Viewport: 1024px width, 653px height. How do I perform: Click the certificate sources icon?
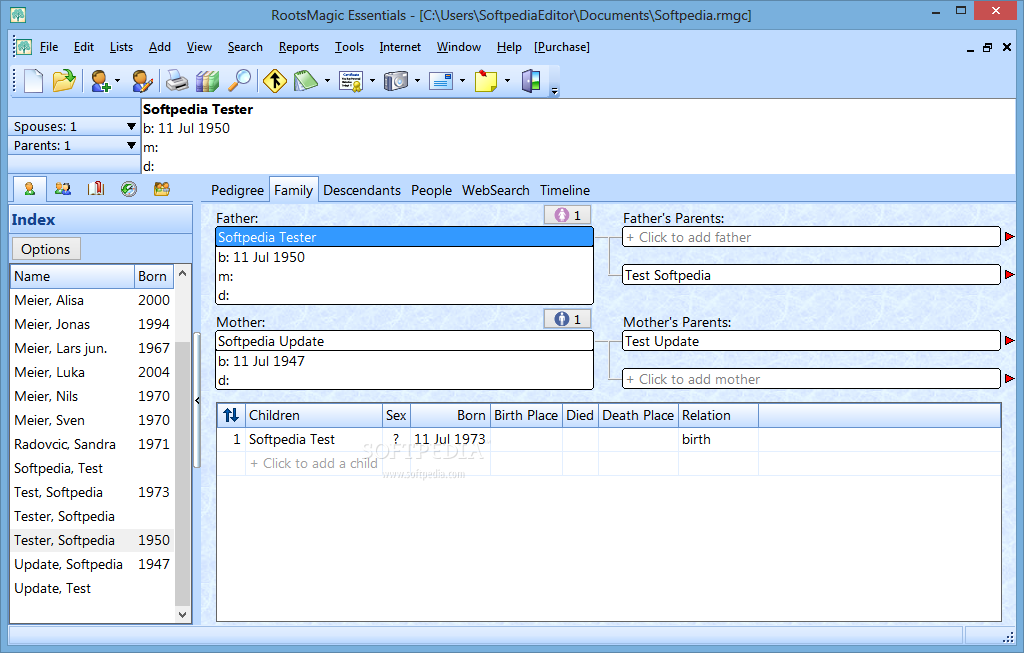pos(351,81)
